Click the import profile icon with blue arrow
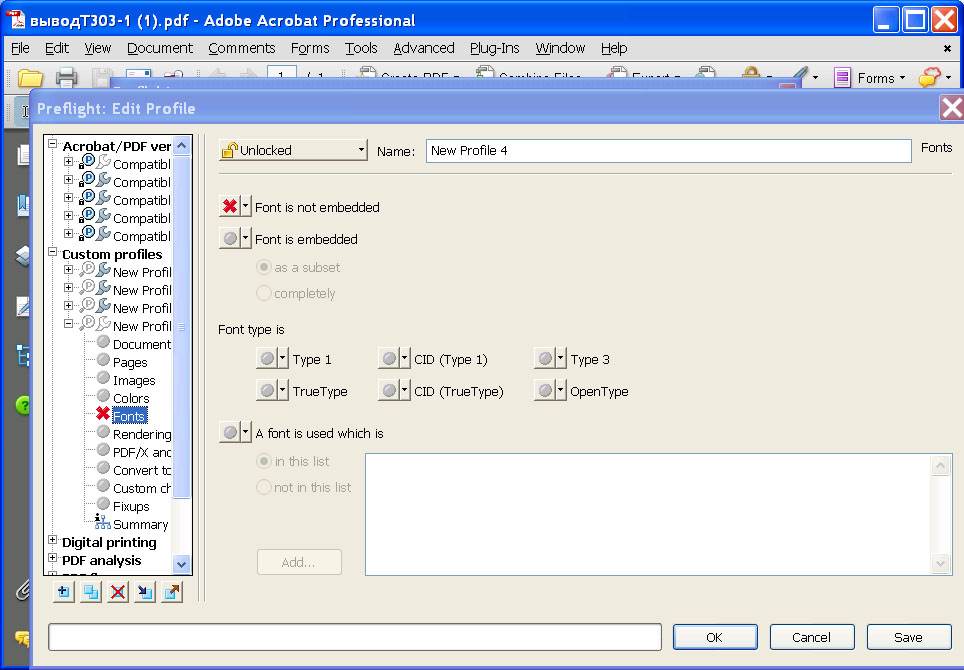This screenshot has width=964, height=670. pyautogui.click(x=145, y=593)
